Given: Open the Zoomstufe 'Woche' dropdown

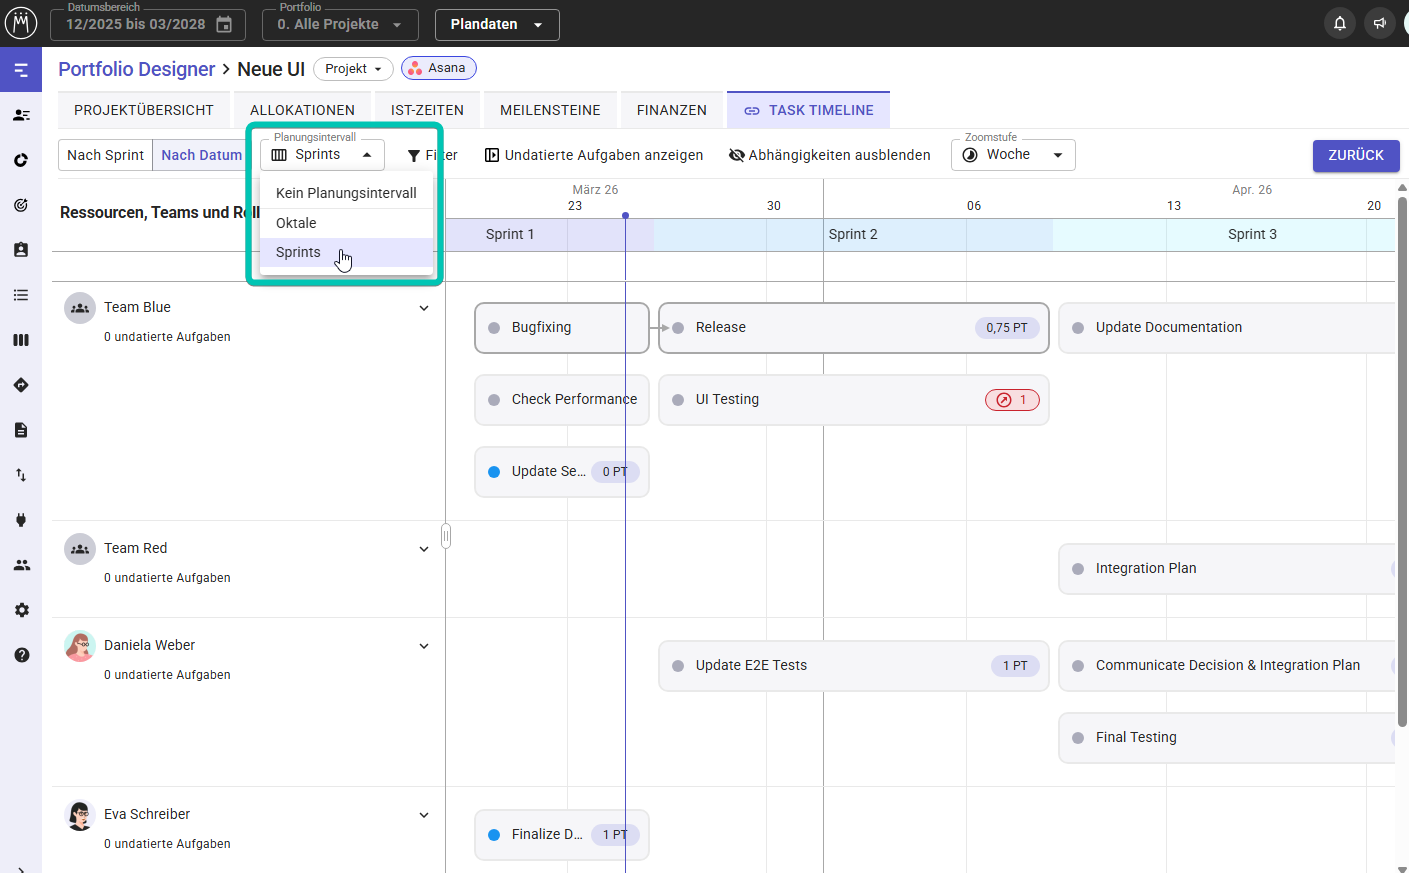Looking at the screenshot, I should click(1013, 155).
